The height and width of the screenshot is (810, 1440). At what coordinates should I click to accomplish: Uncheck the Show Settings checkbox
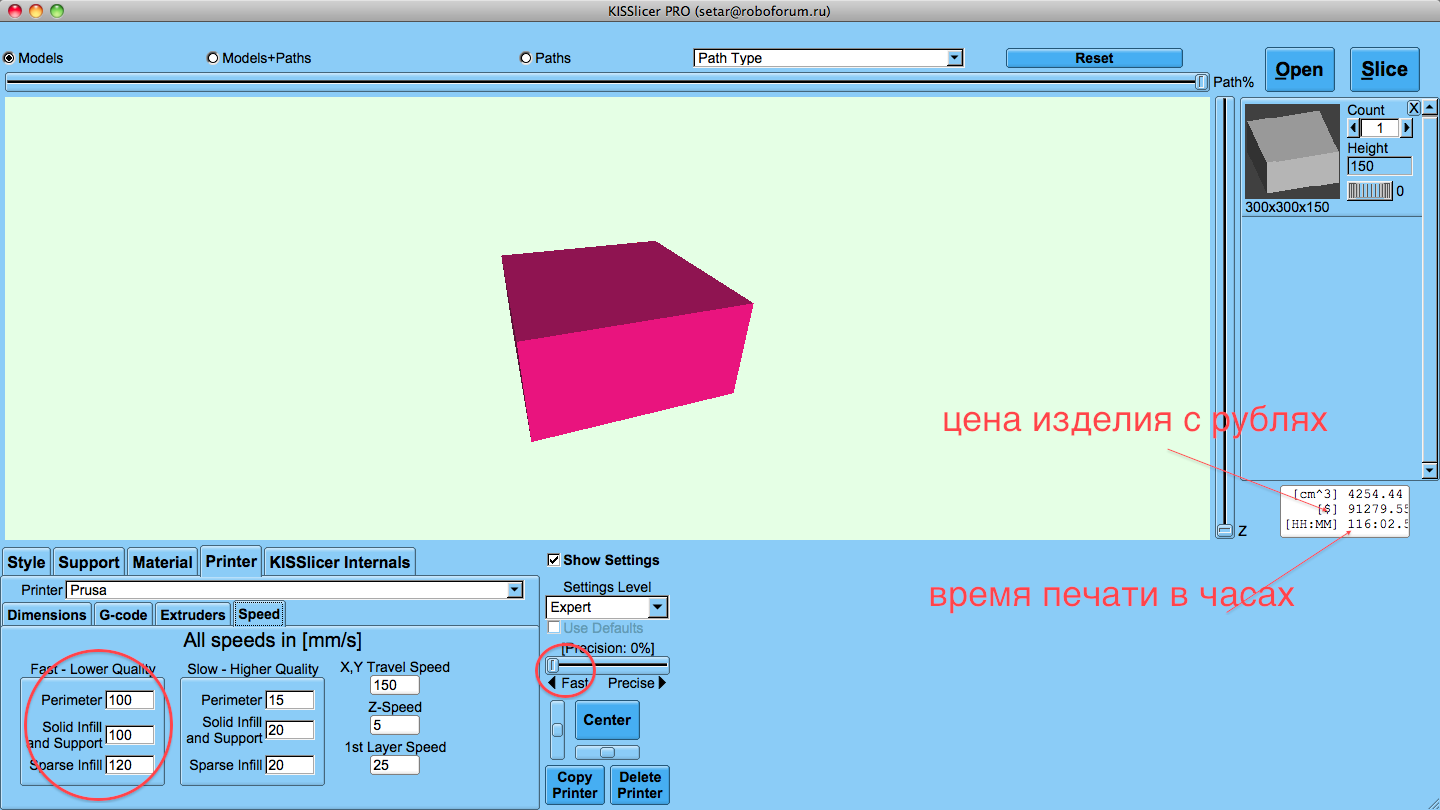click(x=554, y=560)
